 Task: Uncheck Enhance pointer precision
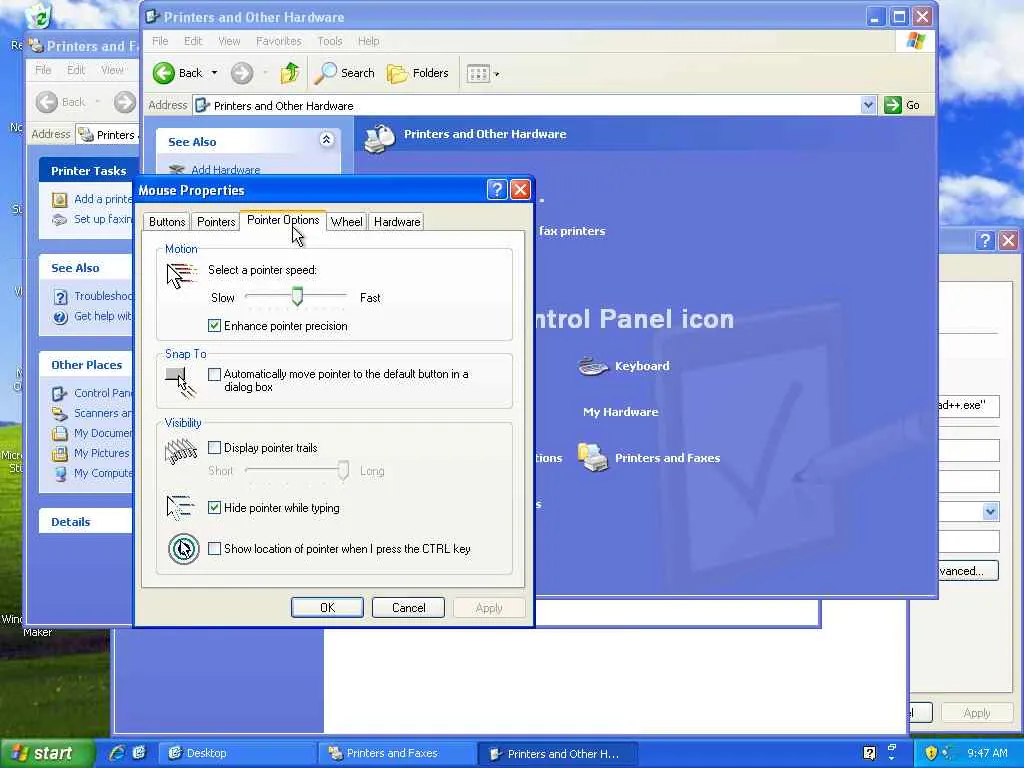[214, 325]
